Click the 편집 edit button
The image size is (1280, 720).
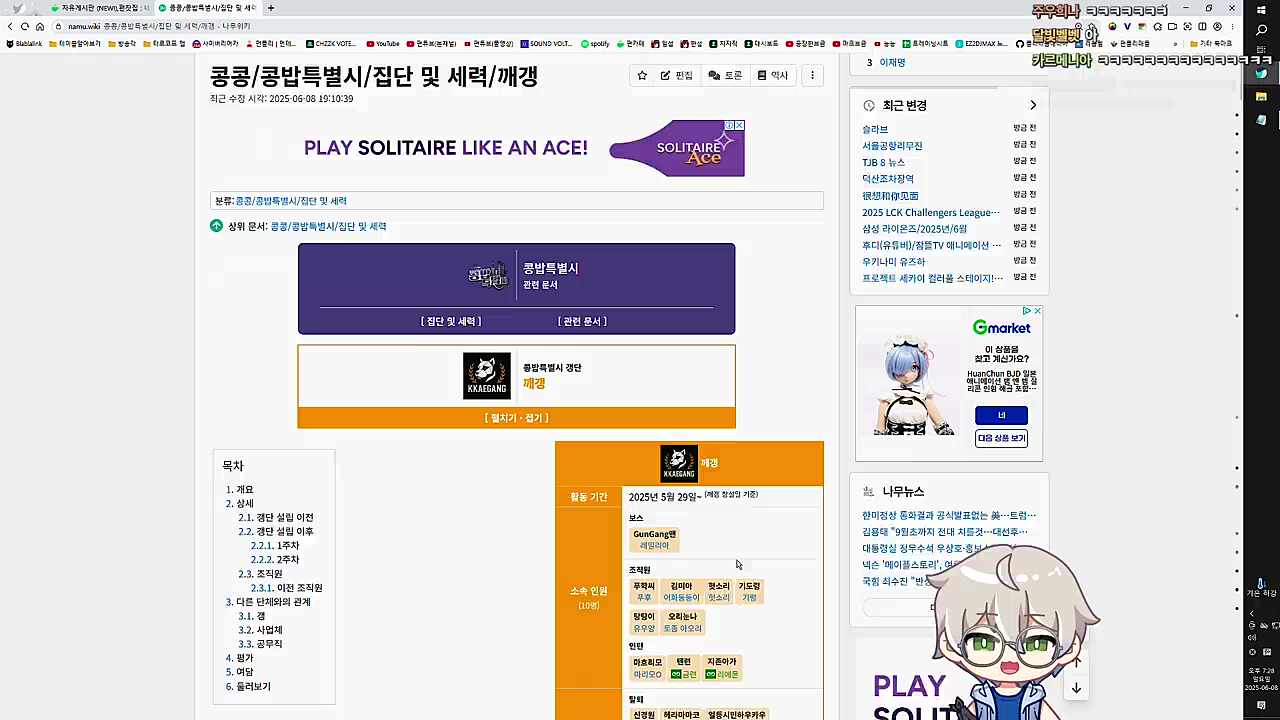[x=676, y=76]
